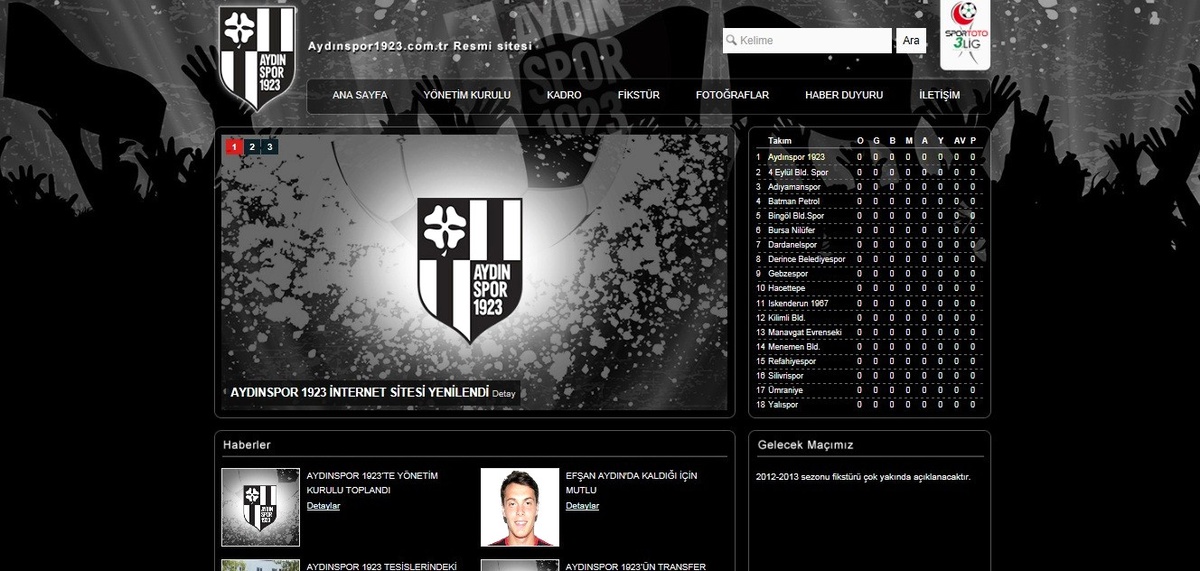1200x571 pixels.
Task: Click the Efşan player photo thumbnail
Action: coord(520,507)
